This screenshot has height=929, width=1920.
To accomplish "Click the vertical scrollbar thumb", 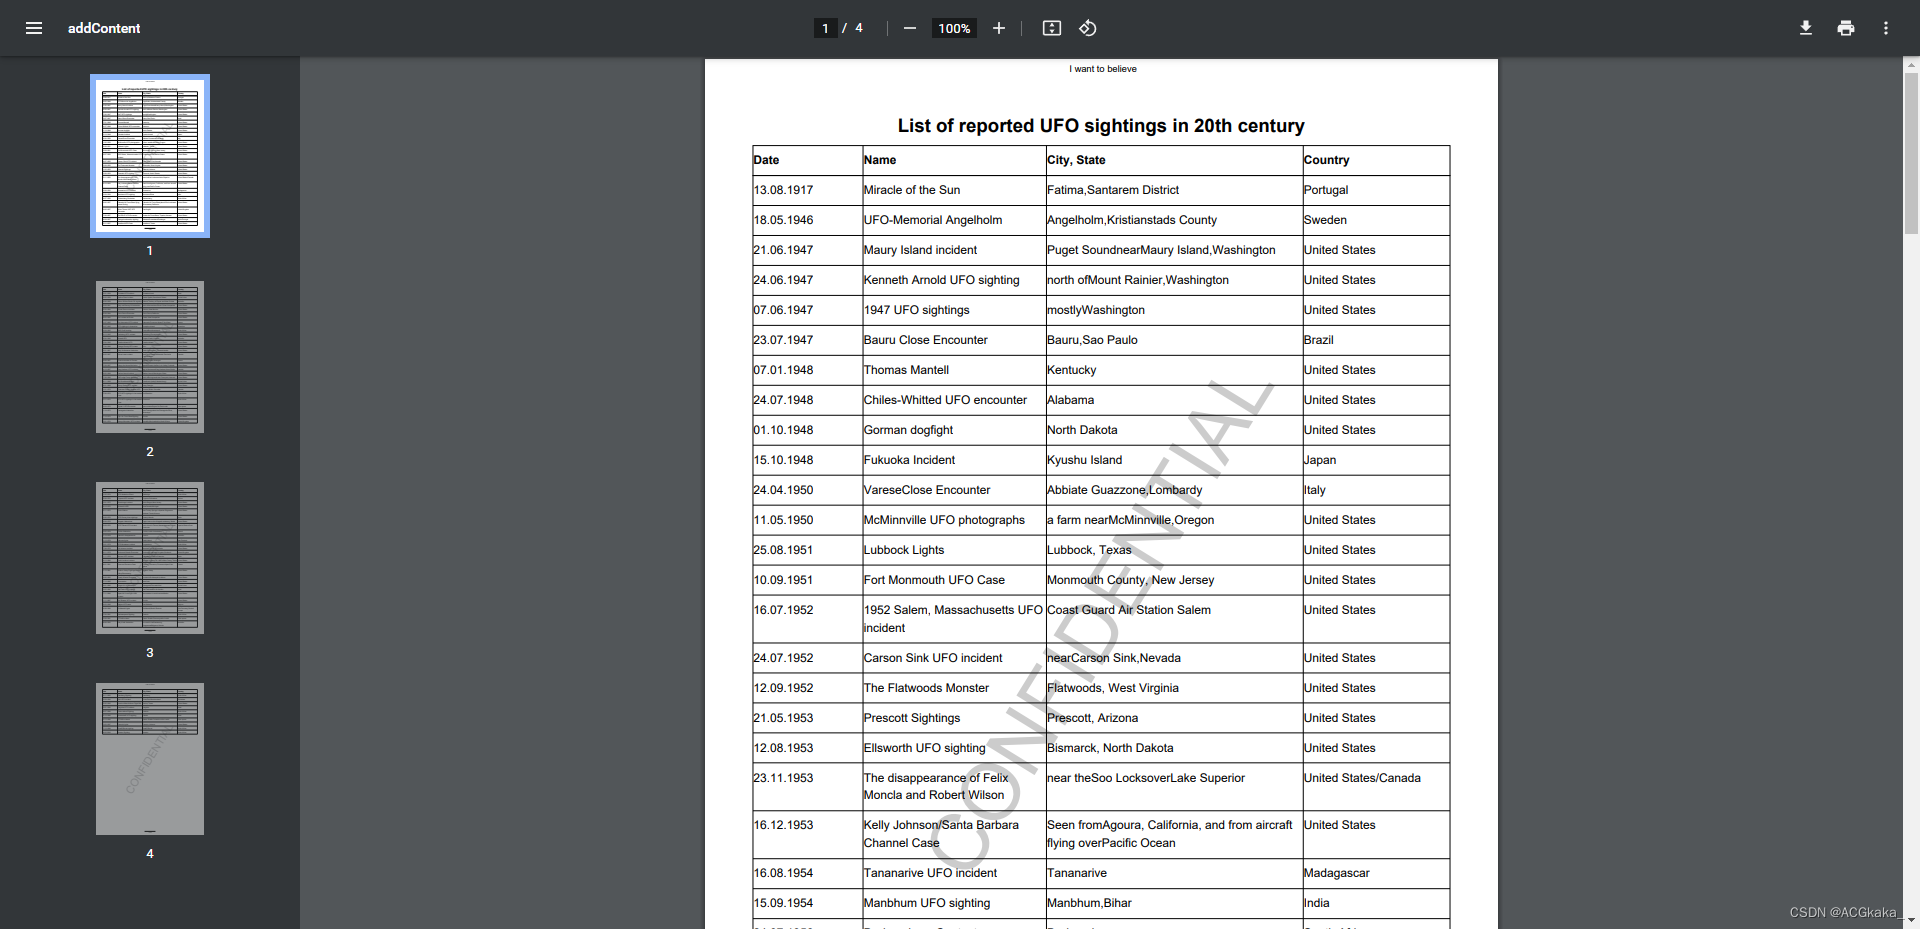I will tap(1911, 153).
